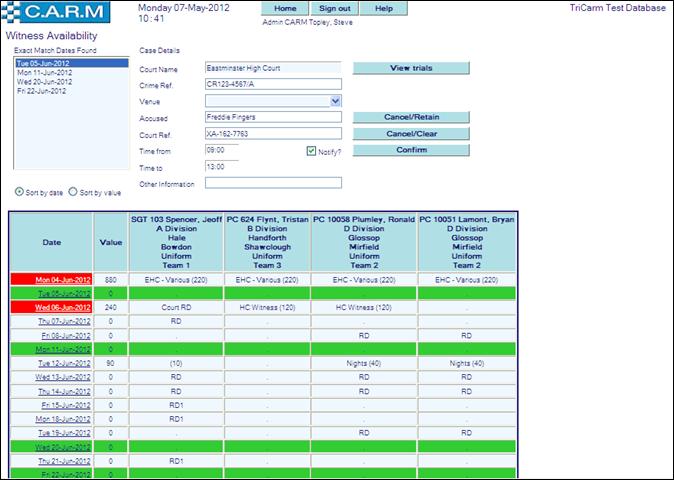Open the Mon 04-Jun-2012 date link
This screenshot has width=674, height=480.
[x=64, y=280]
